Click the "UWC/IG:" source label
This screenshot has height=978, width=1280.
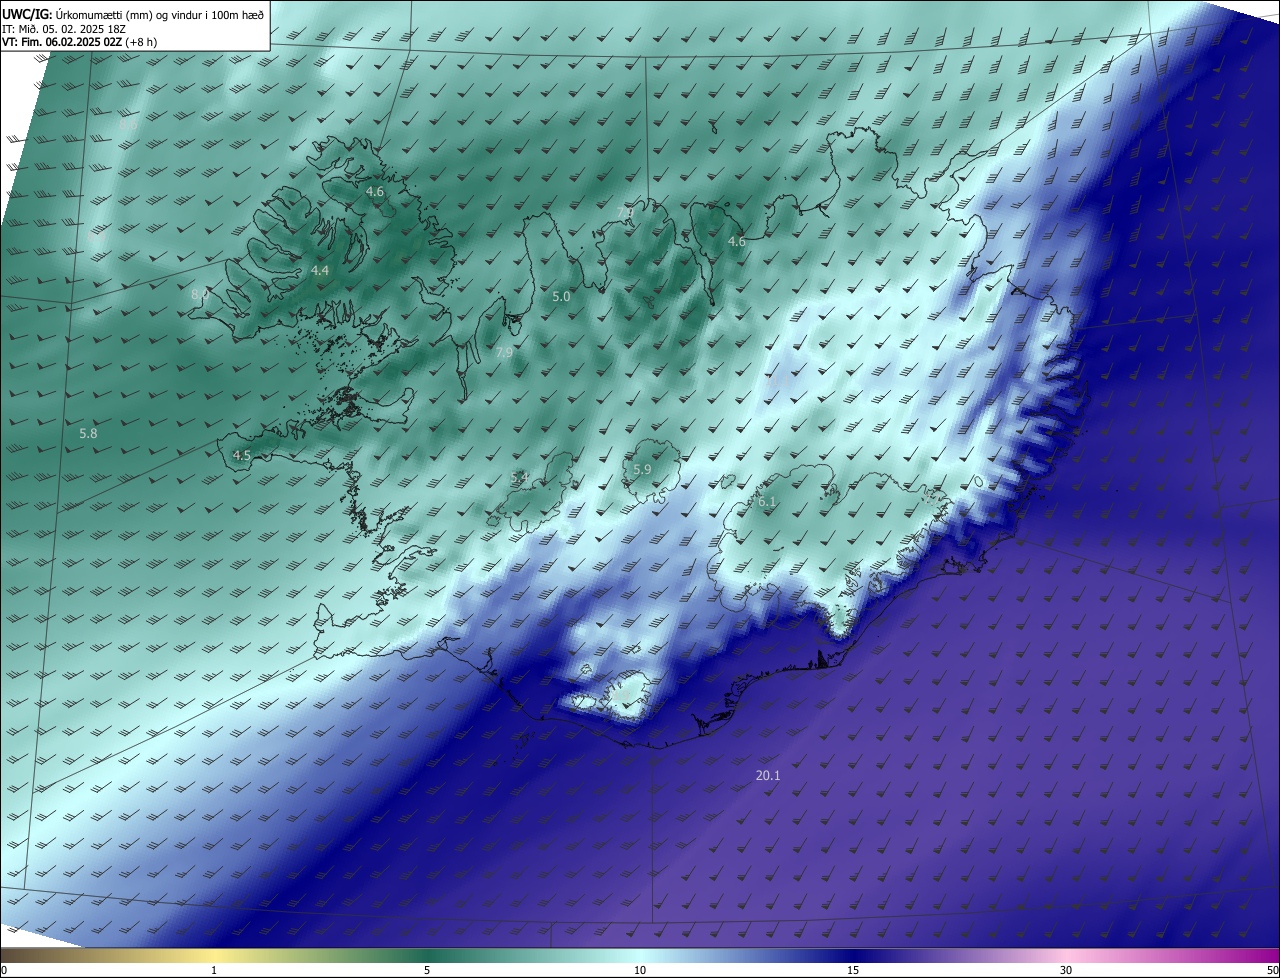coord(27,14)
